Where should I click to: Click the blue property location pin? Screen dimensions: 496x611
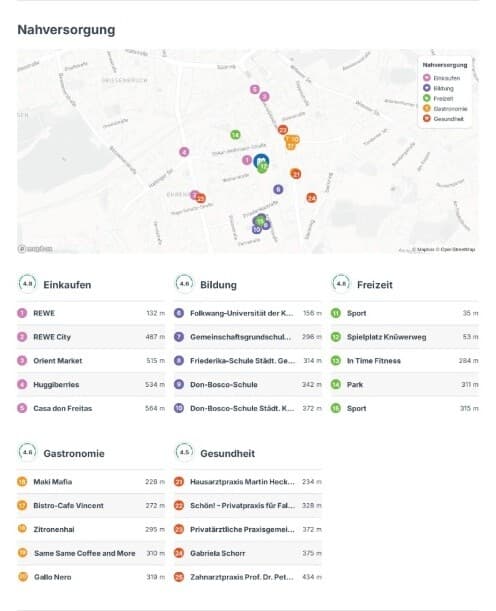[261, 160]
